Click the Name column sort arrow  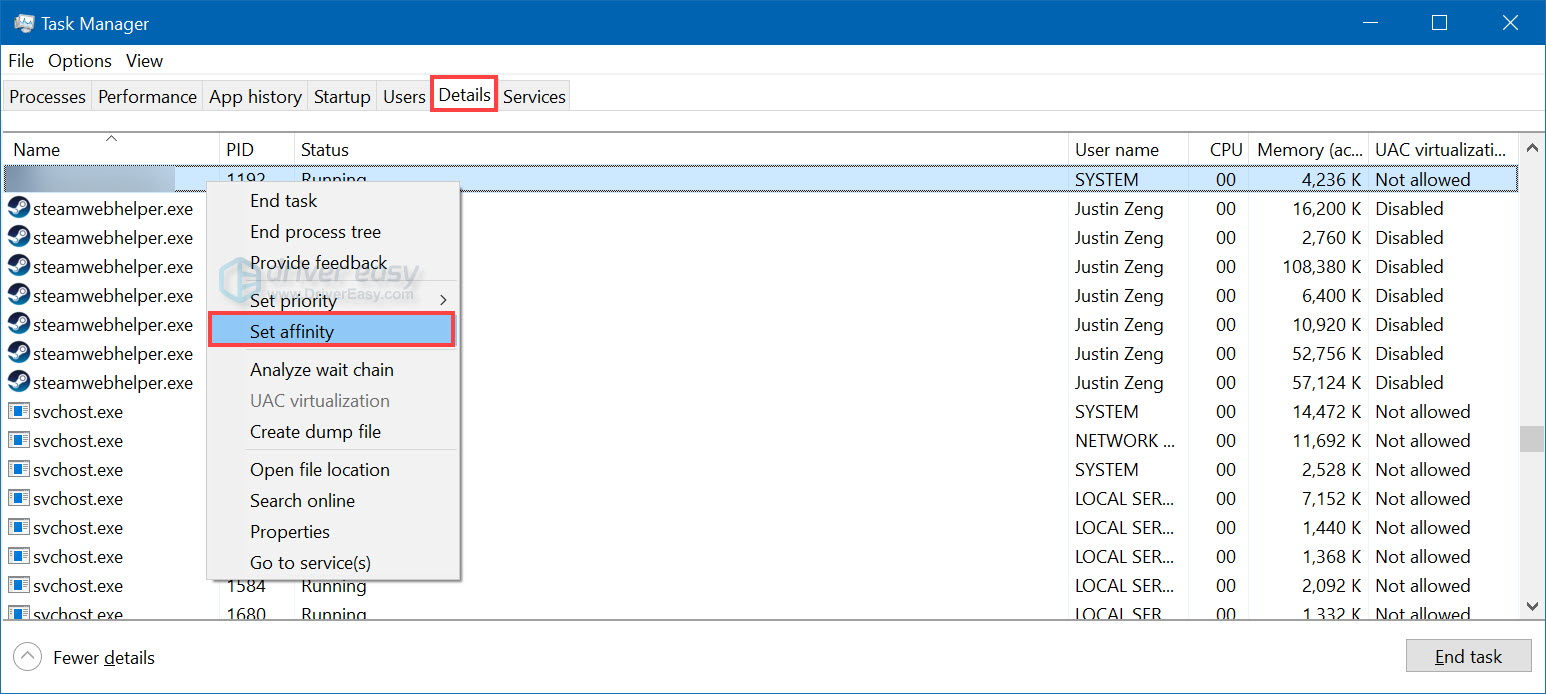(111, 140)
